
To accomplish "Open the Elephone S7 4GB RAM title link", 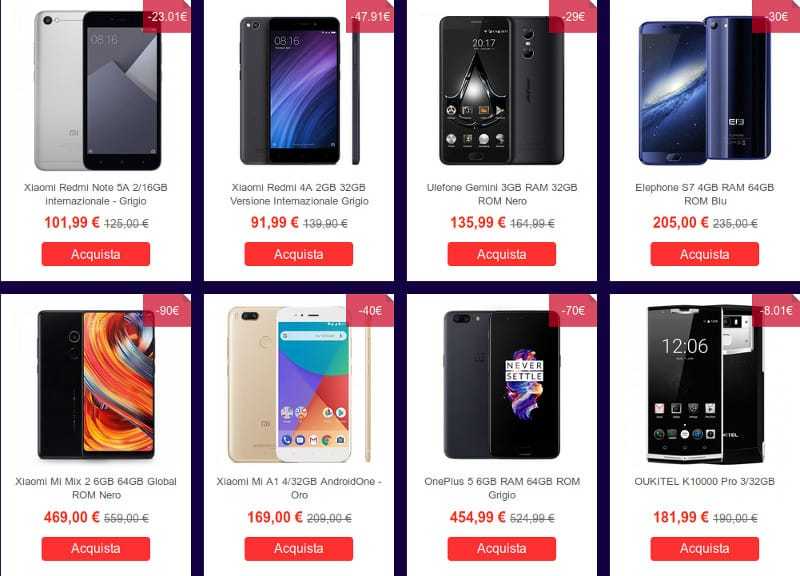I will pyautogui.click(x=705, y=194).
